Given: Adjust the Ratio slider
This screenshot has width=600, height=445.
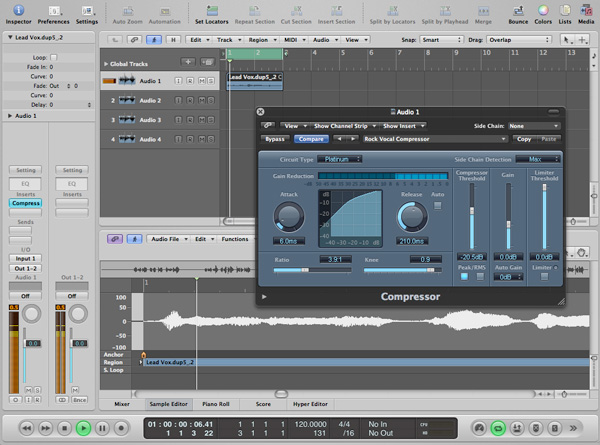Looking at the screenshot, I should click(x=305, y=270).
